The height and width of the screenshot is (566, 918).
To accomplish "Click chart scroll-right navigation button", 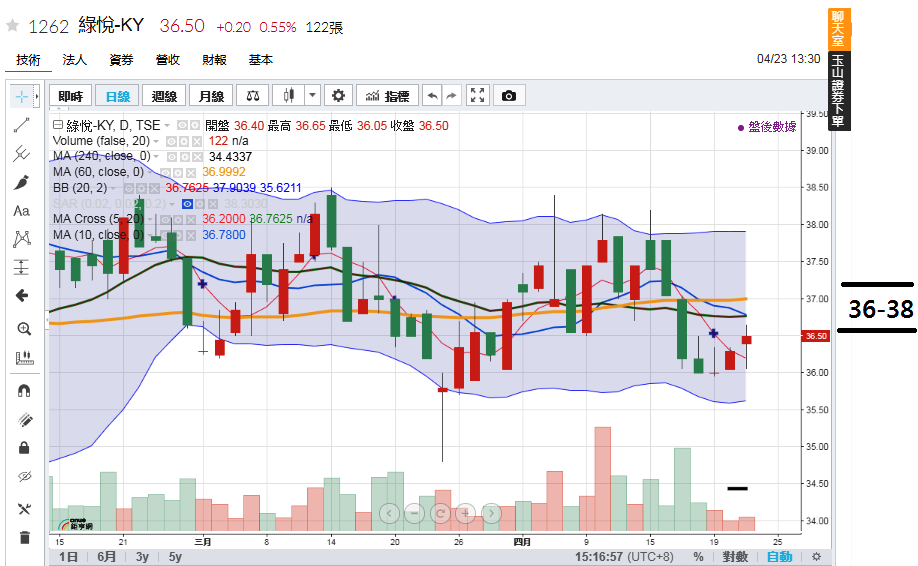I will 491,513.
